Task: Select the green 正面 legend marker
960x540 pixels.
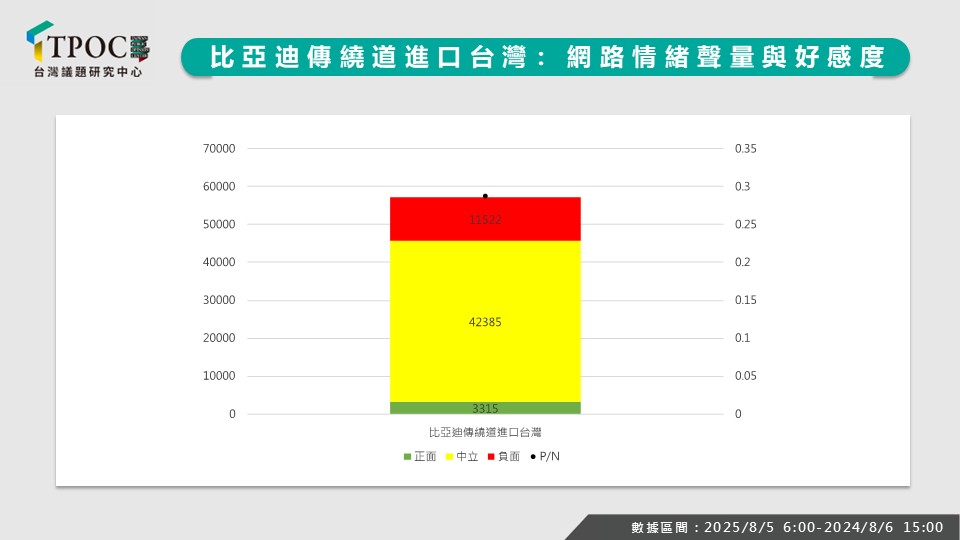Action: tap(407, 457)
